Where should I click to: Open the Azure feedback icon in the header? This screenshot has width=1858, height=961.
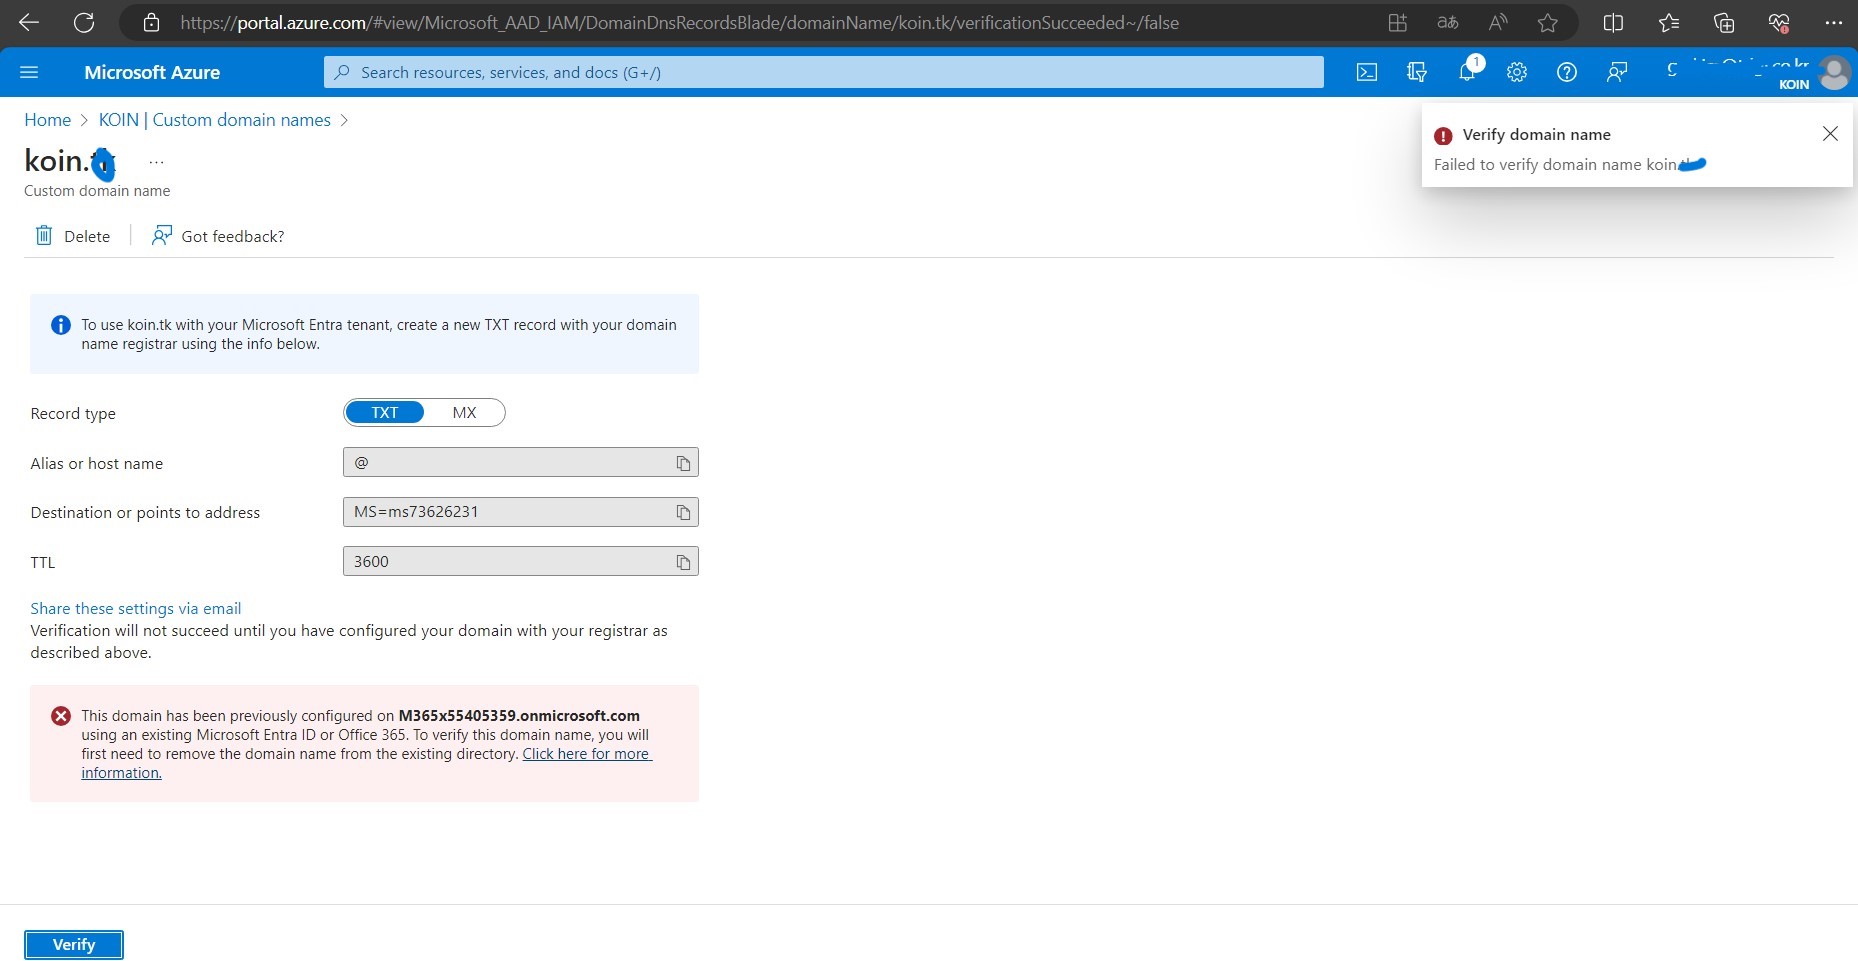pyautogui.click(x=1617, y=72)
